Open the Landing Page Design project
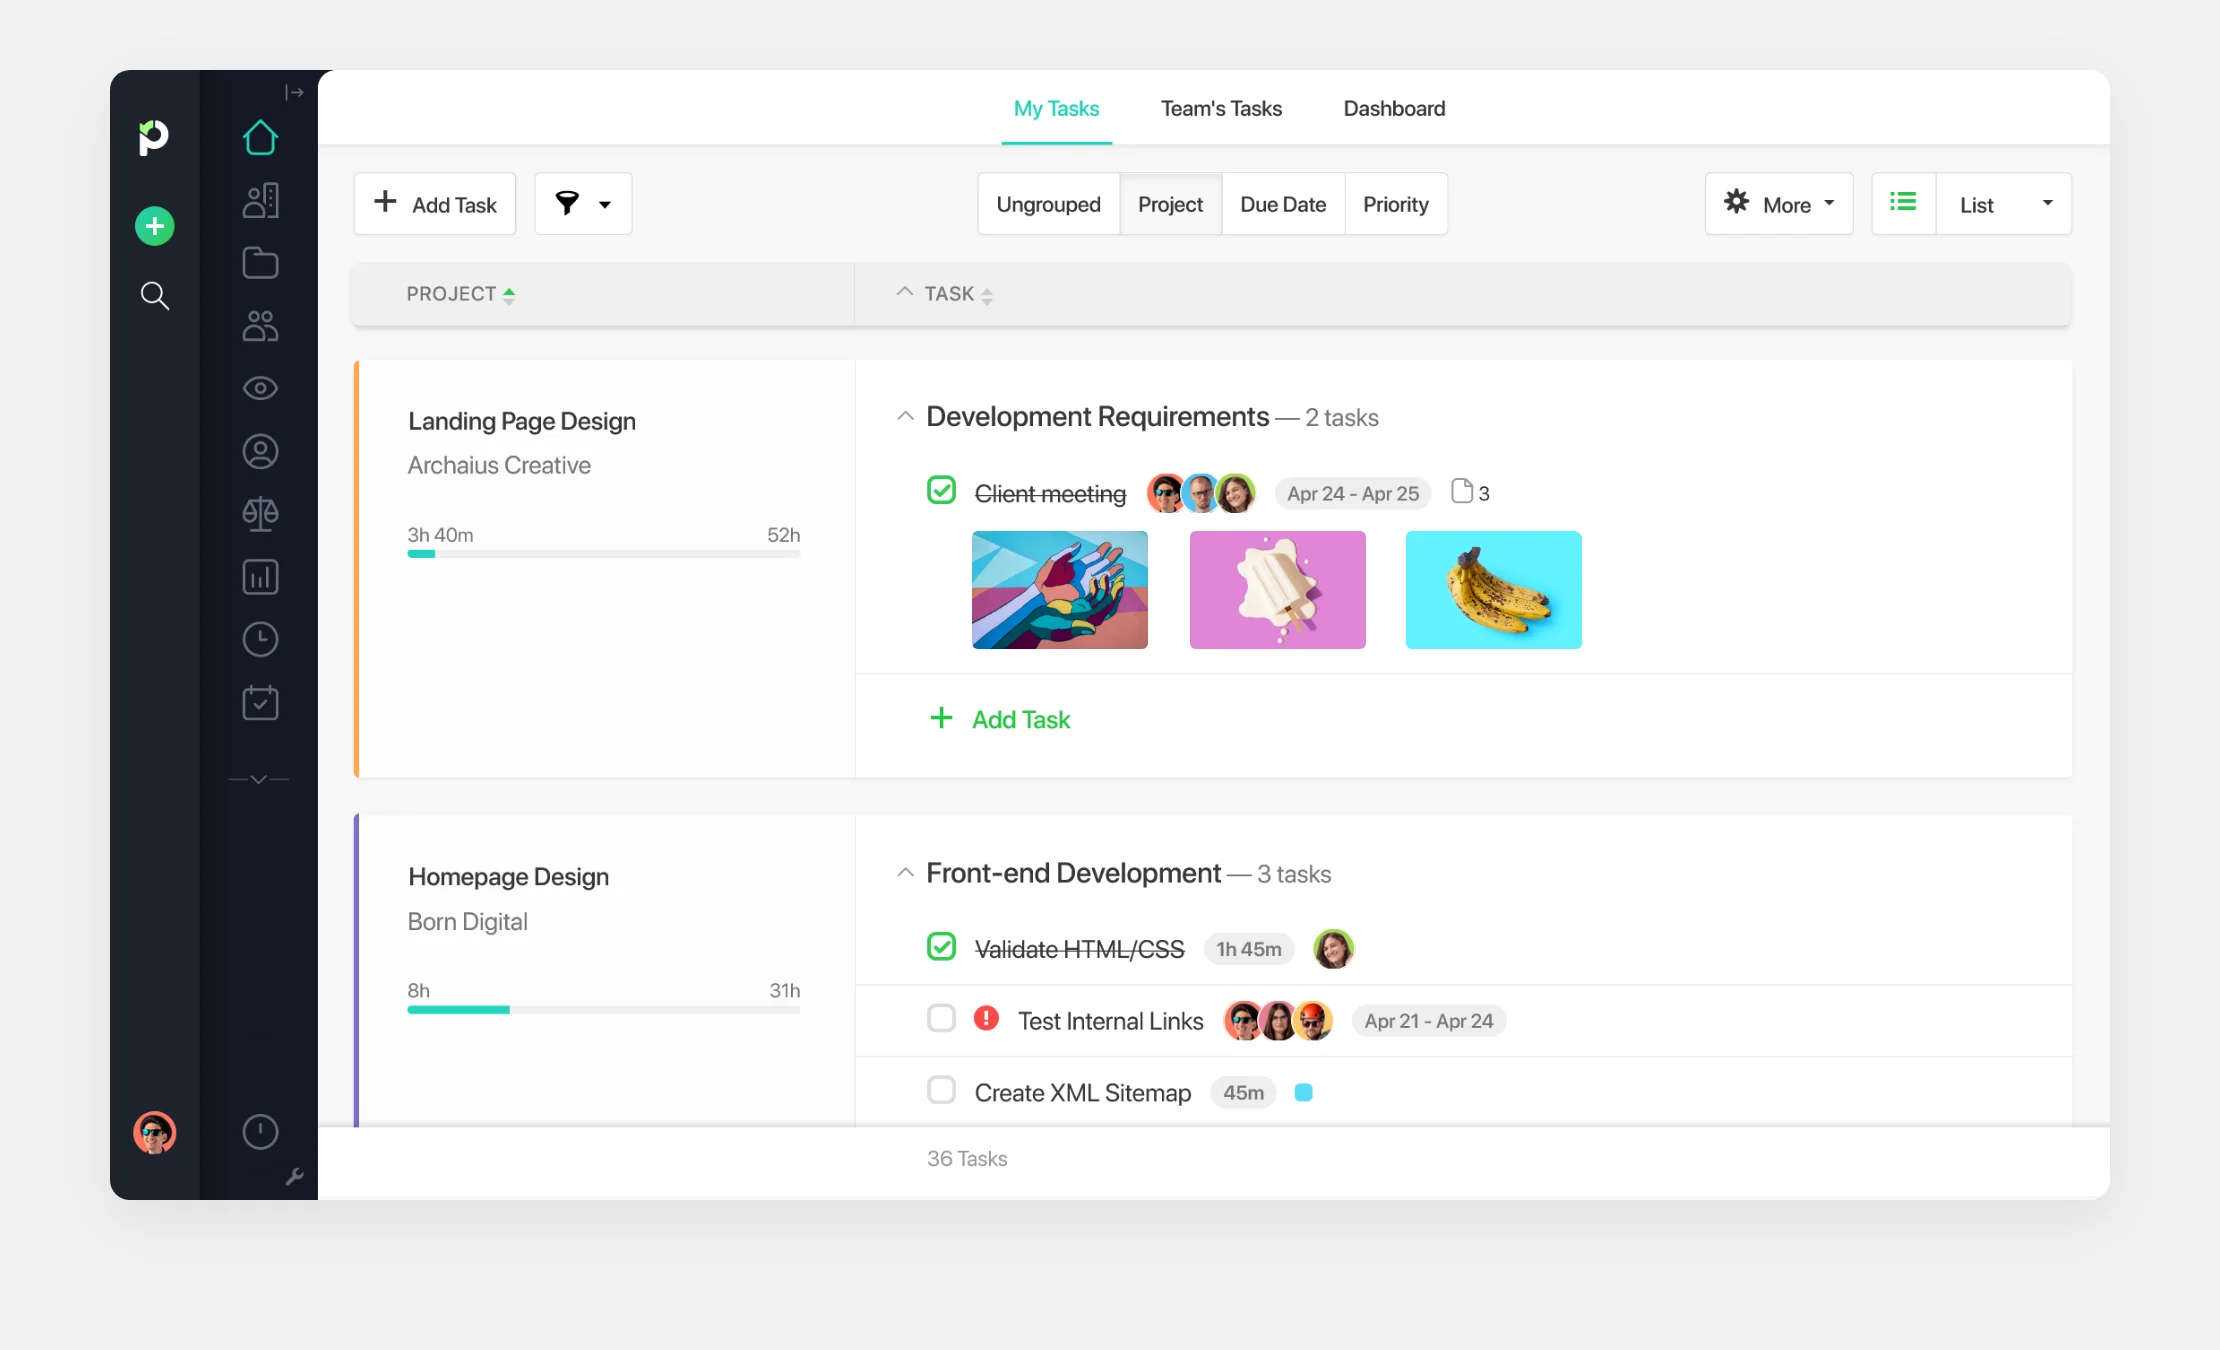Image resolution: width=2220 pixels, height=1350 pixels. (x=522, y=421)
